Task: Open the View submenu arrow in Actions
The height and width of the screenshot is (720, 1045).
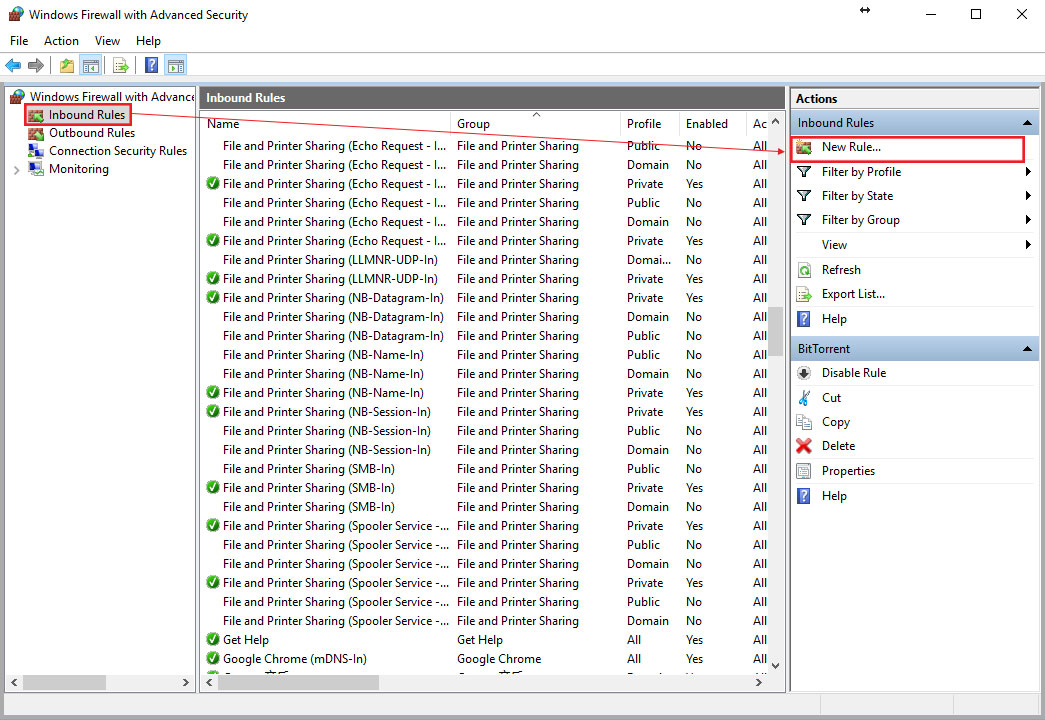Action: (x=1028, y=245)
